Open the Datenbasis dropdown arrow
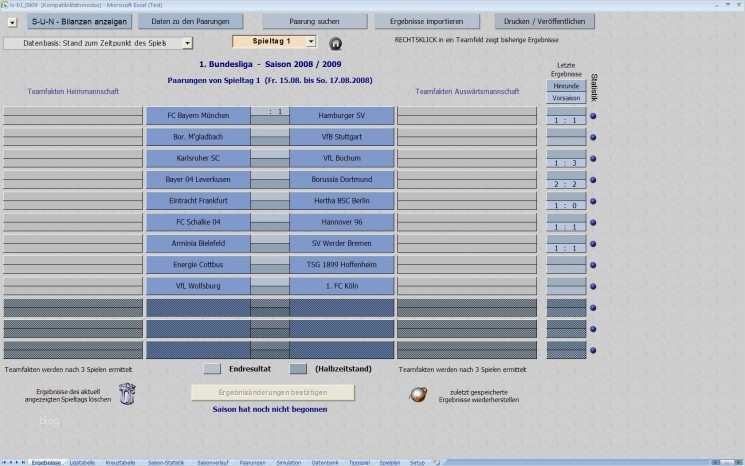This screenshot has width=745, height=466. tap(187, 43)
